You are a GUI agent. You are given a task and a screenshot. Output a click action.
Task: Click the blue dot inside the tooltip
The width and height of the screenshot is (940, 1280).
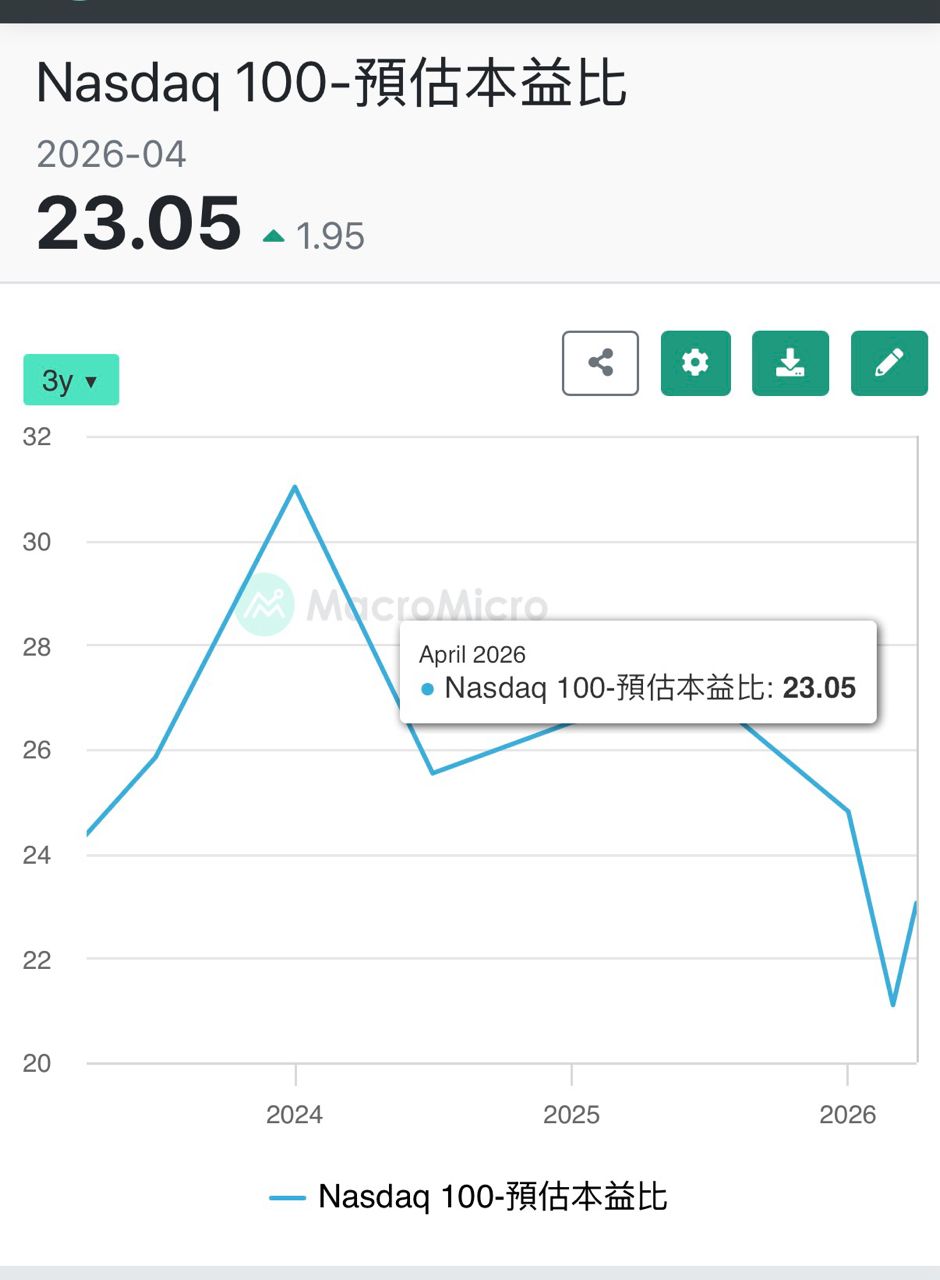point(428,689)
